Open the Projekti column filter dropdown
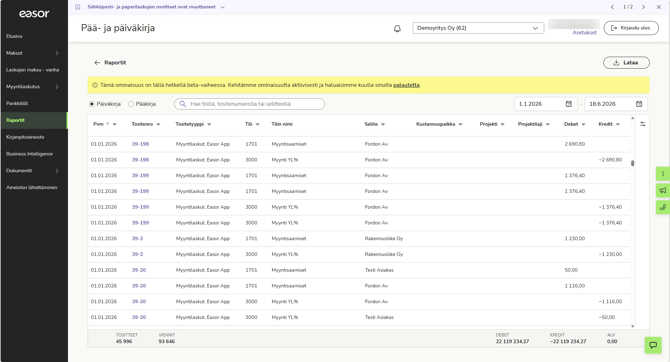670x362 pixels. [502, 124]
